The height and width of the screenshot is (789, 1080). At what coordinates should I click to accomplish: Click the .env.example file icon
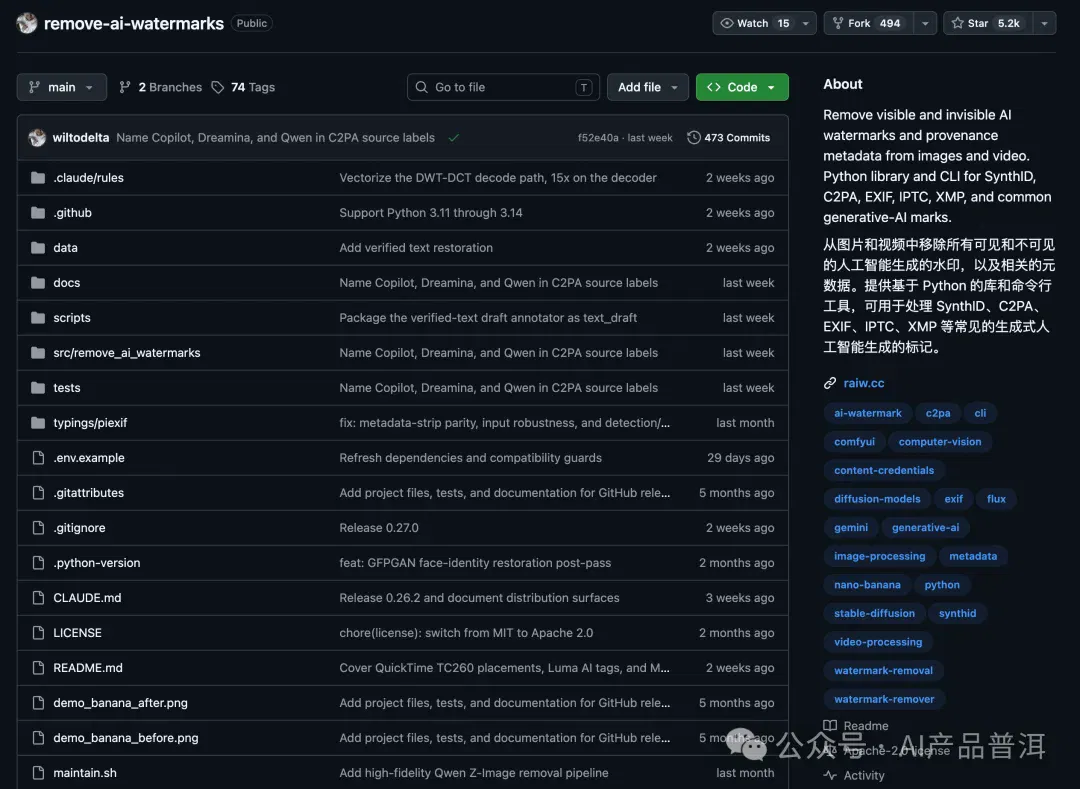pyautogui.click(x=39, y=458)
